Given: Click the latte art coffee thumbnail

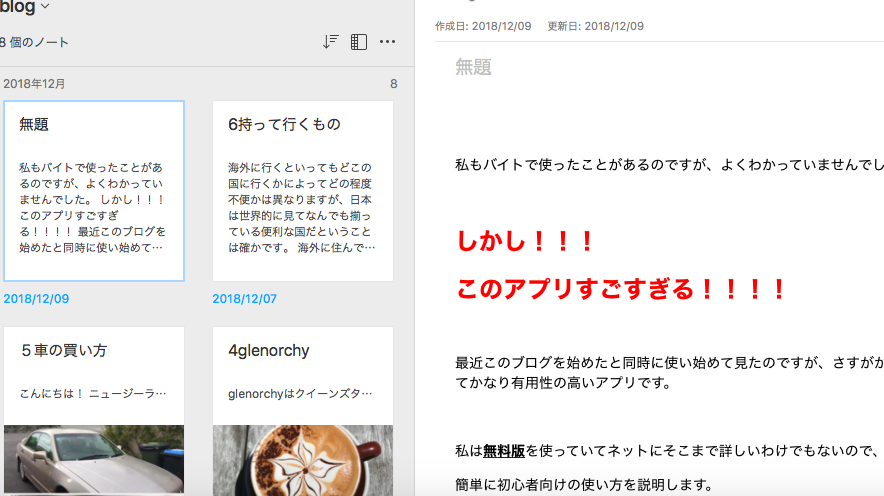Looking at the screenshot, I should point(303,460).
